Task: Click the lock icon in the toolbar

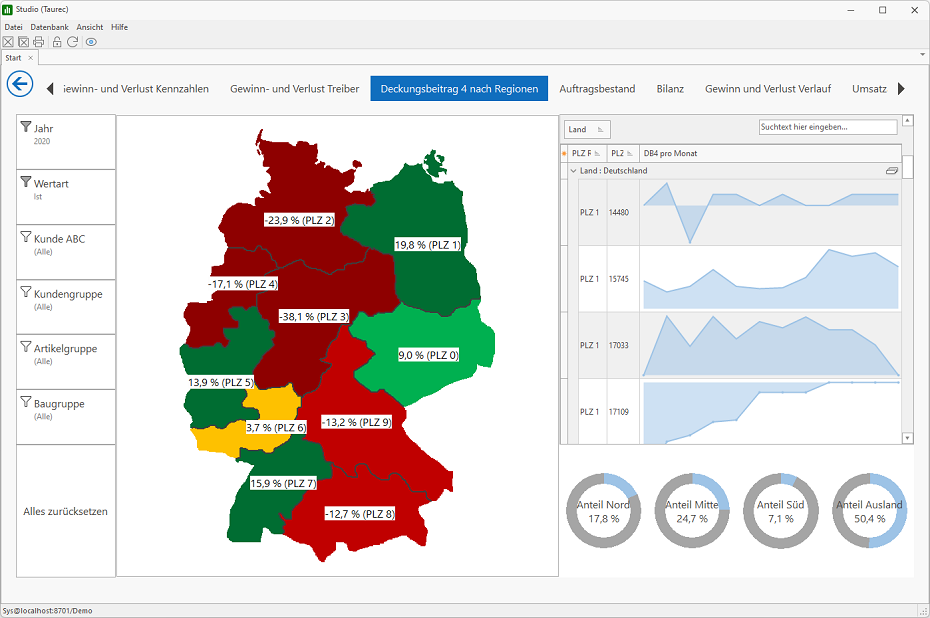Action: (57, 42)
